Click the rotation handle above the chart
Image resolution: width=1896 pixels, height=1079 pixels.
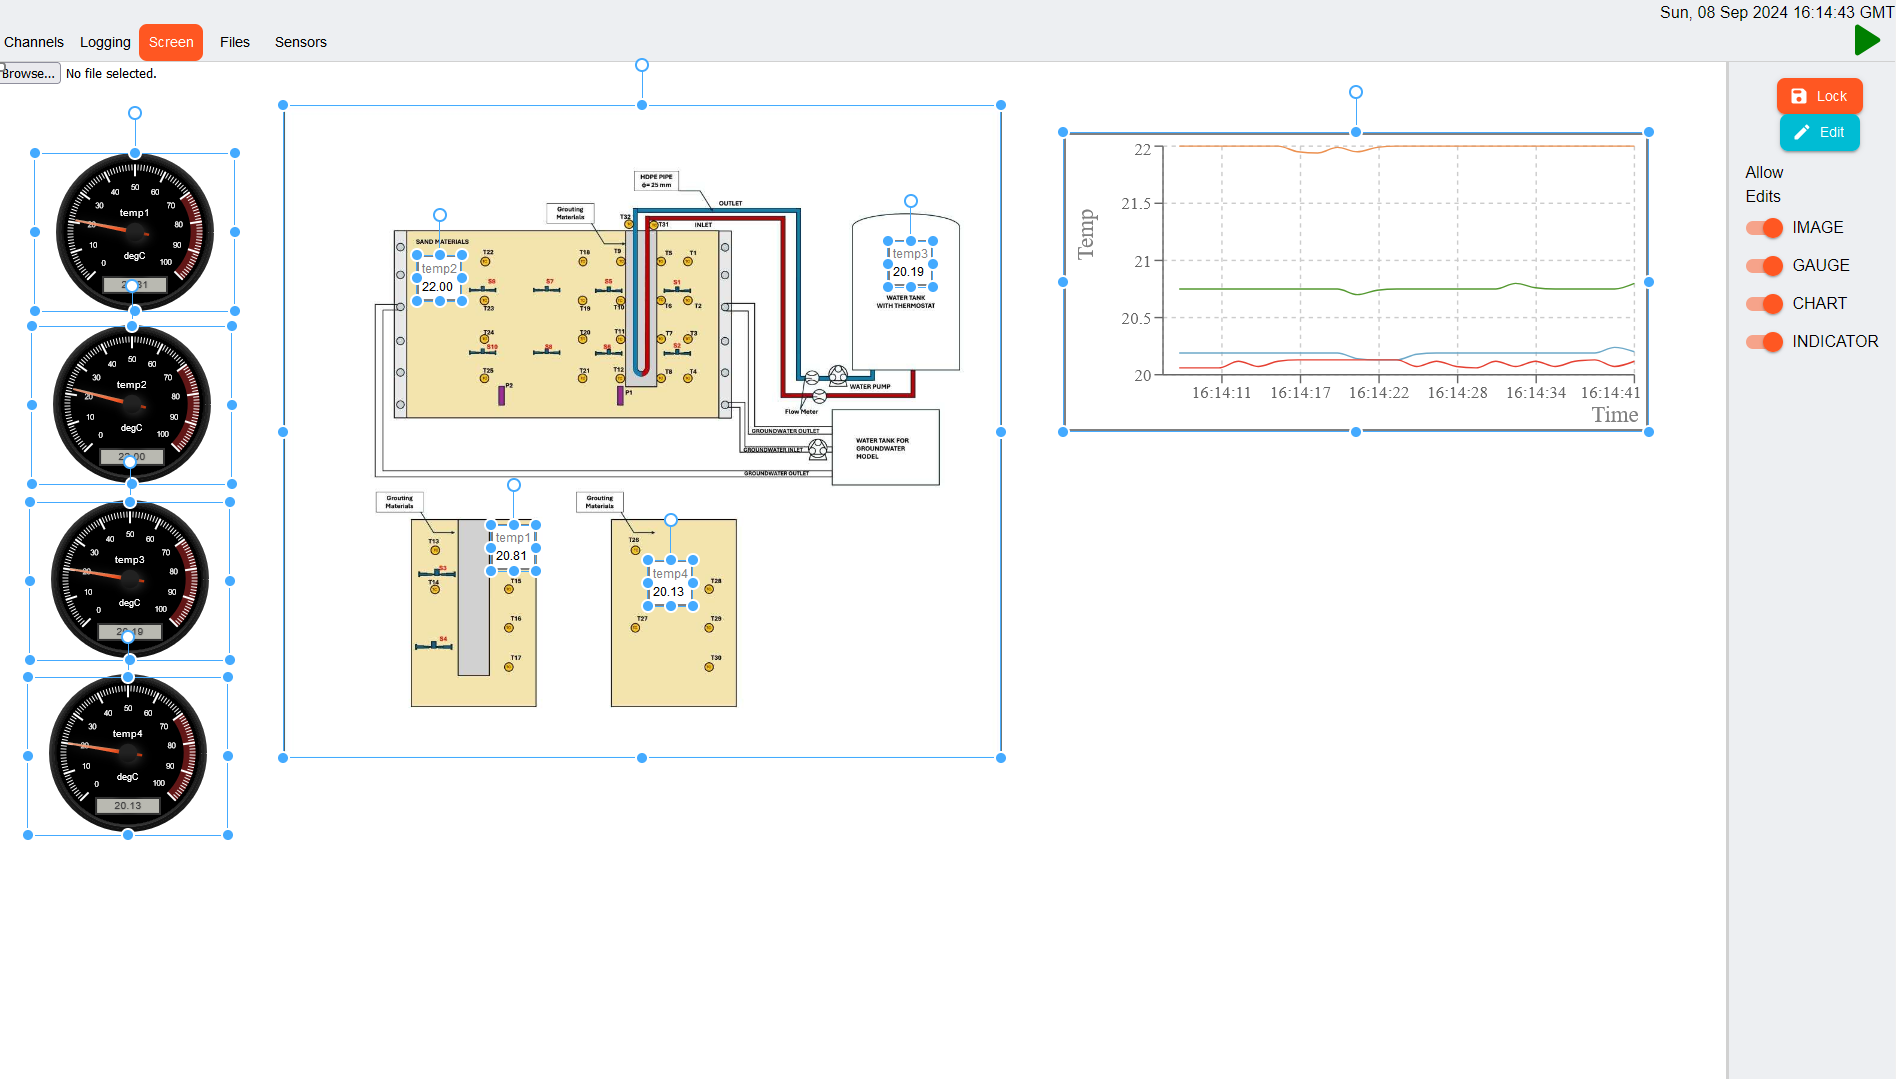click(1356, 92)
